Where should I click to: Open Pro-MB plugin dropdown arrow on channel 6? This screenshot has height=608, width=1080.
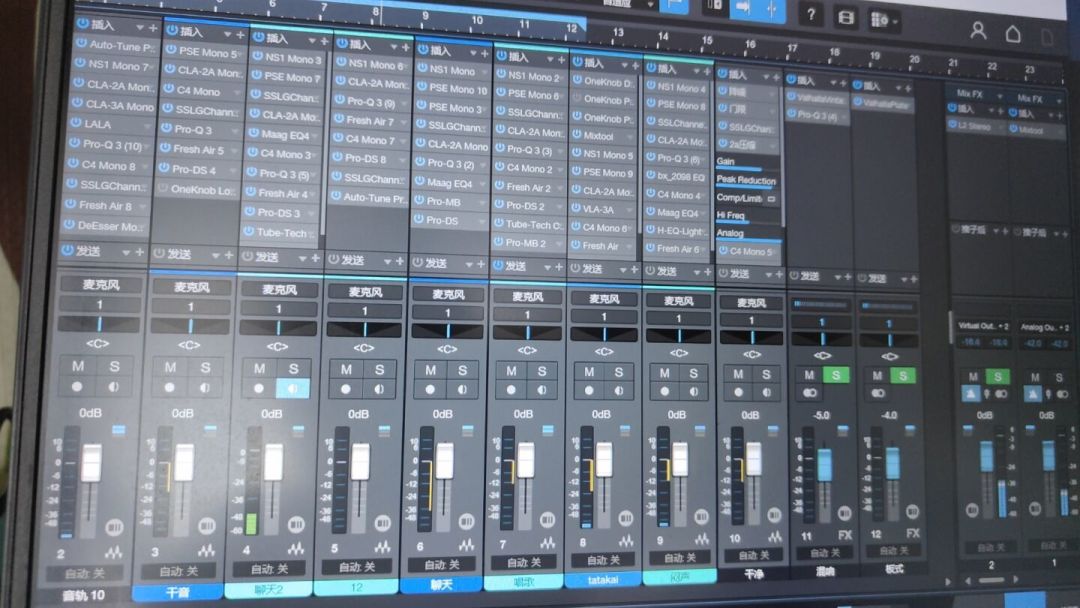point(482,203)
